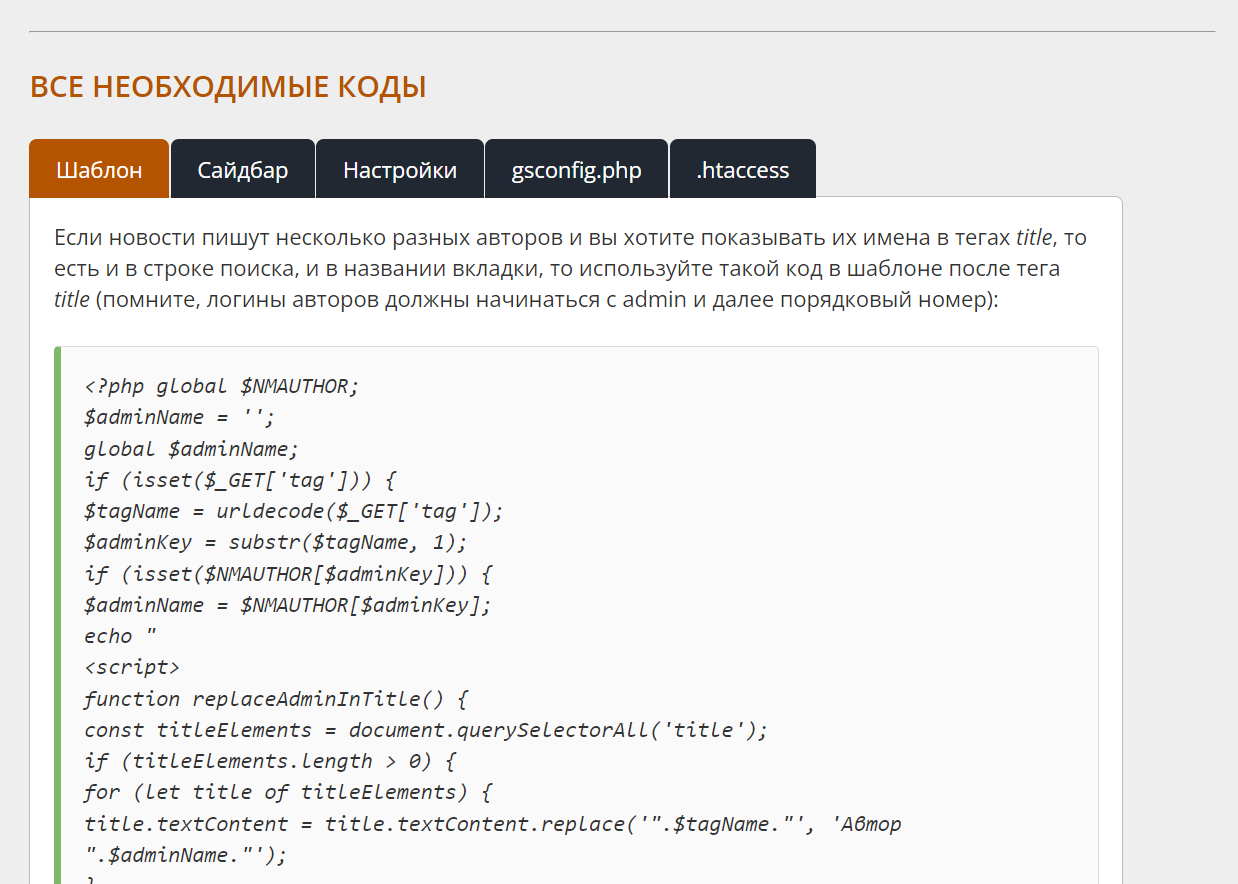This screenshot has height=884, width=1238.
Task: Click code line '$tagName = urldecode($_GET...'
Action: (294, 511)
